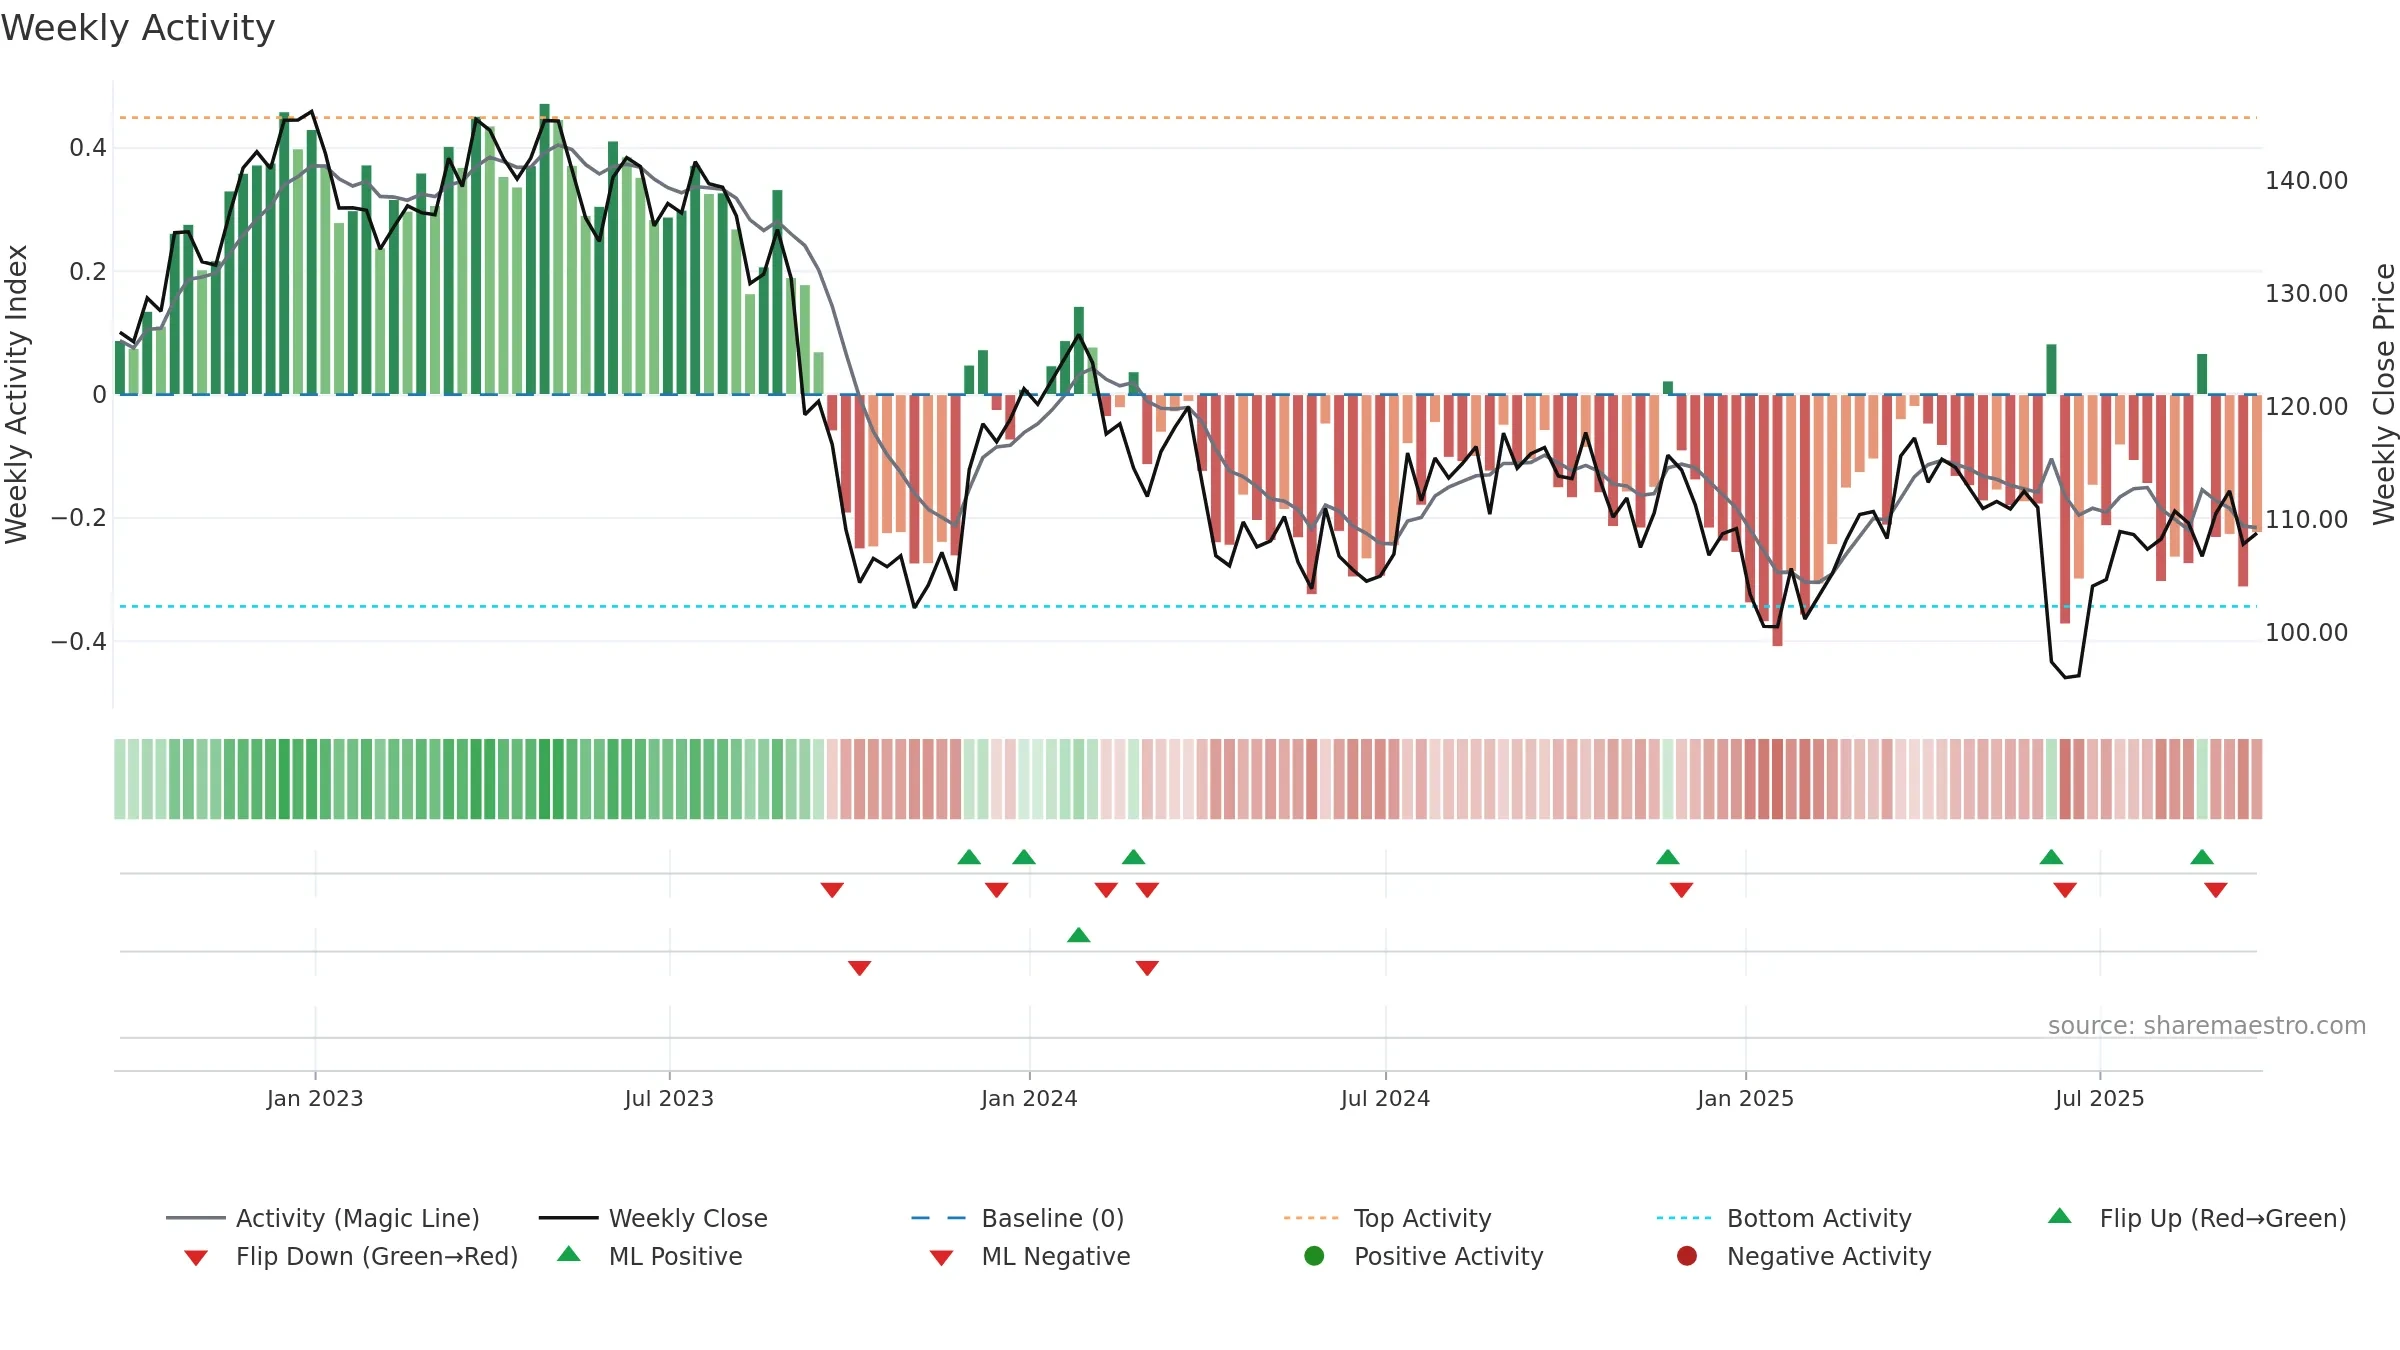The height and width of the screenshot is (1350, 2400).
Task: Click the dark red circle icon for Negative Activity
Action: tap(1687, 1256)
